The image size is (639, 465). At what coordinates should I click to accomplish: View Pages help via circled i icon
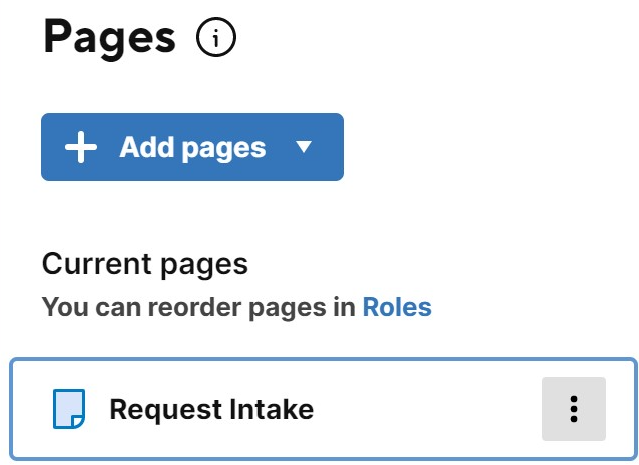pyautogui.click(x=216, y=37)
